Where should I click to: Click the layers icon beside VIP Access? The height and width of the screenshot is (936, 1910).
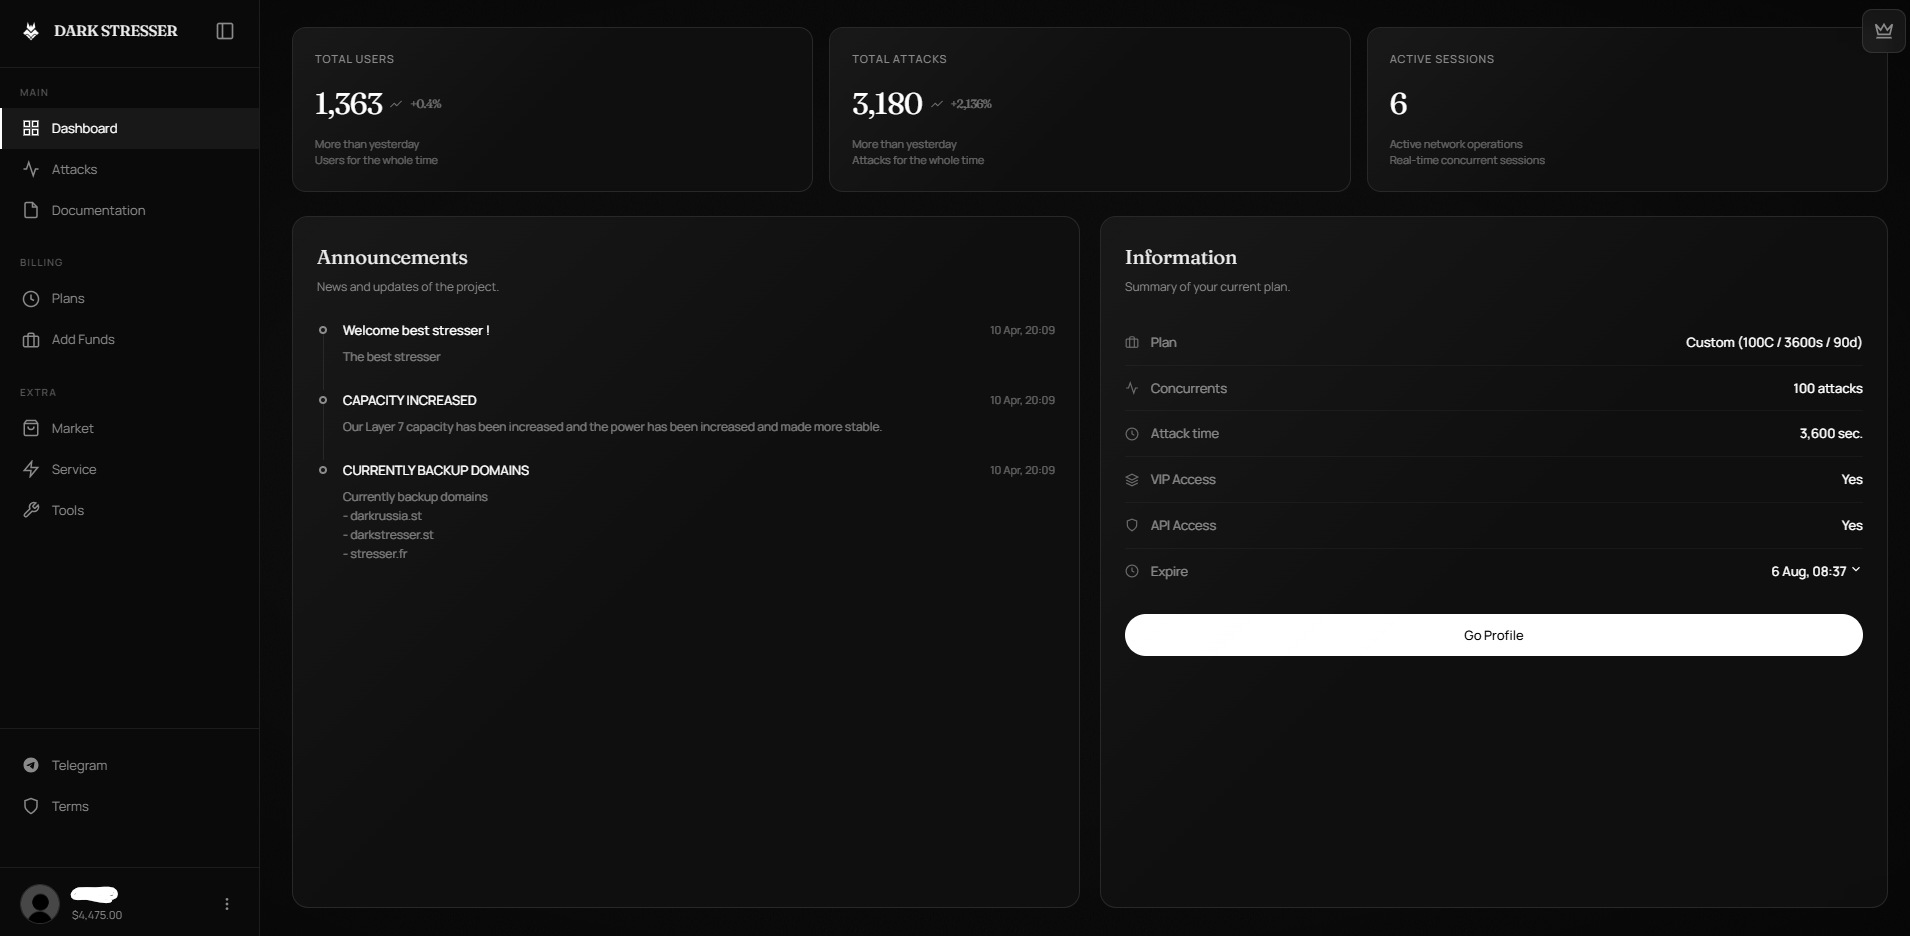[x=1132, y=479]
